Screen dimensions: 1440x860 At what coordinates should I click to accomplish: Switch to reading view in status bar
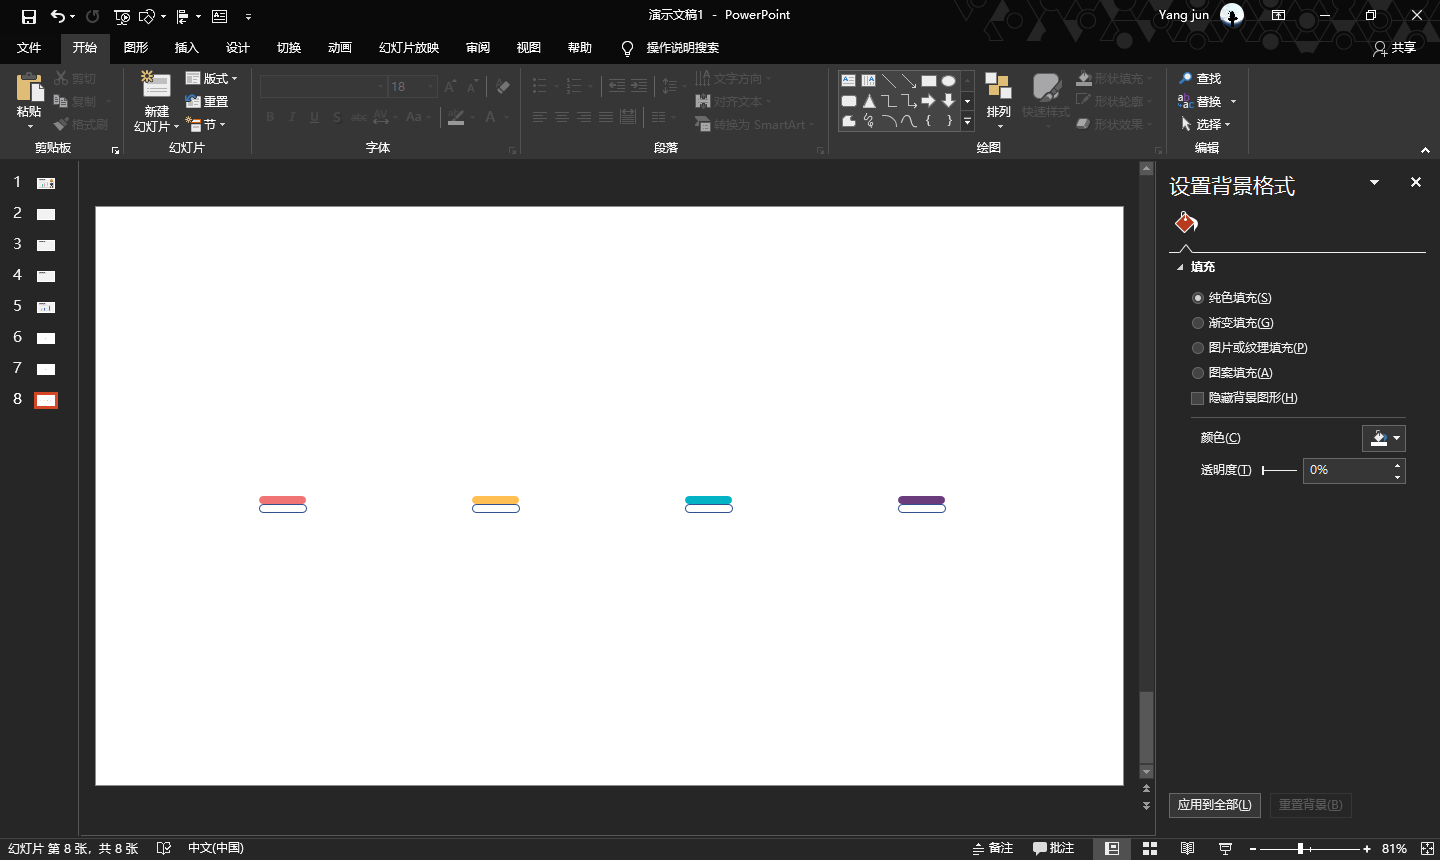tap(1187, 848)
